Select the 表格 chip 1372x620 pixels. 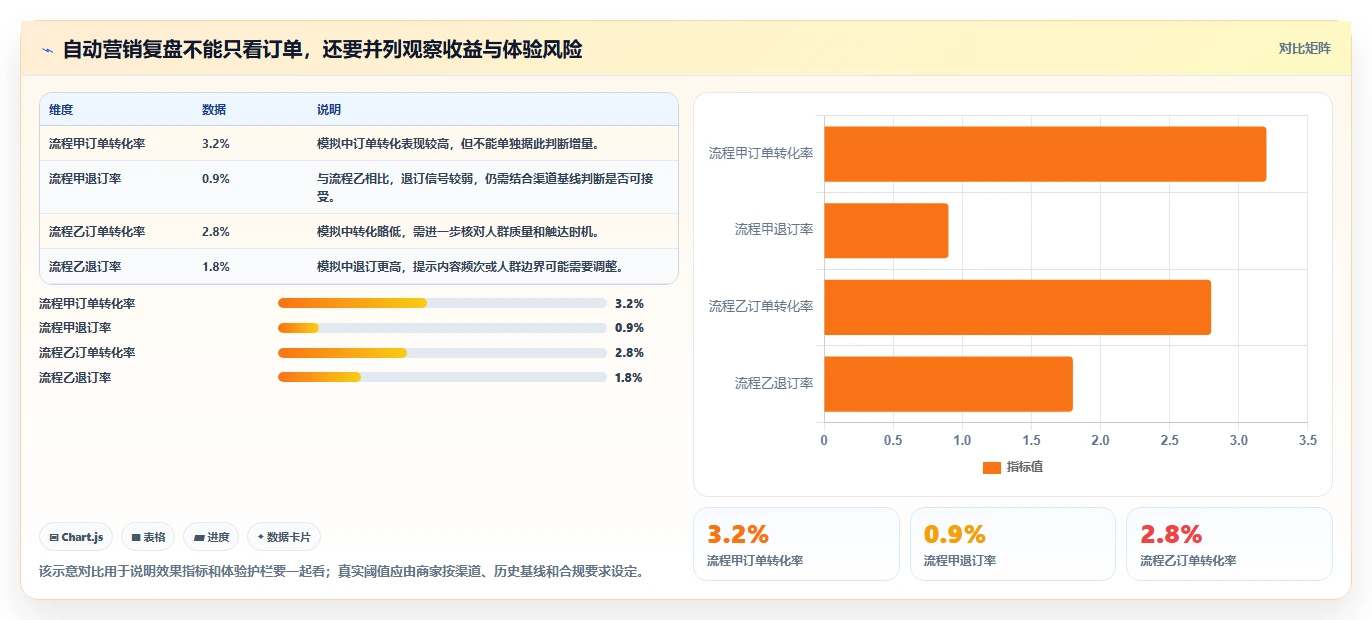(148, 537)
